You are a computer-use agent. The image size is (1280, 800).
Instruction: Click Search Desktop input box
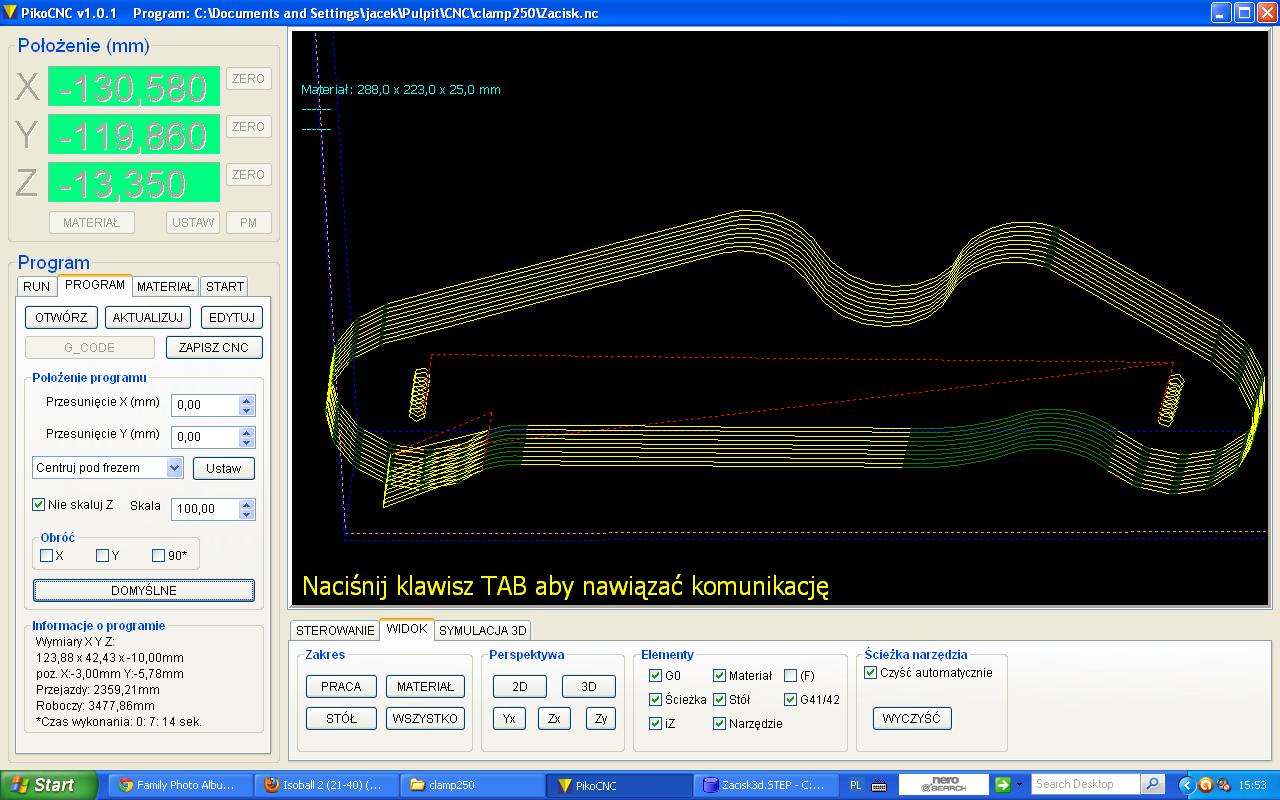click(1087, 785)
